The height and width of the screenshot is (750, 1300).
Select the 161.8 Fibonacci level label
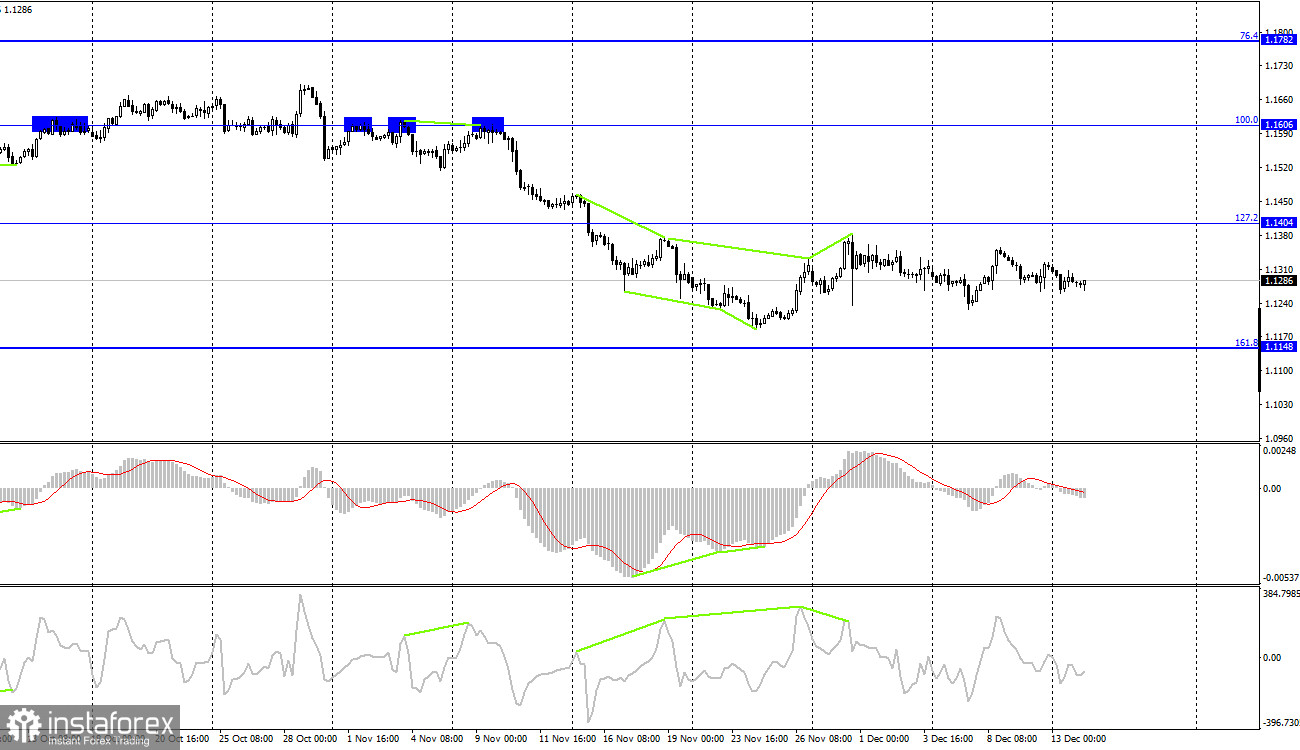coord(1247,342)
